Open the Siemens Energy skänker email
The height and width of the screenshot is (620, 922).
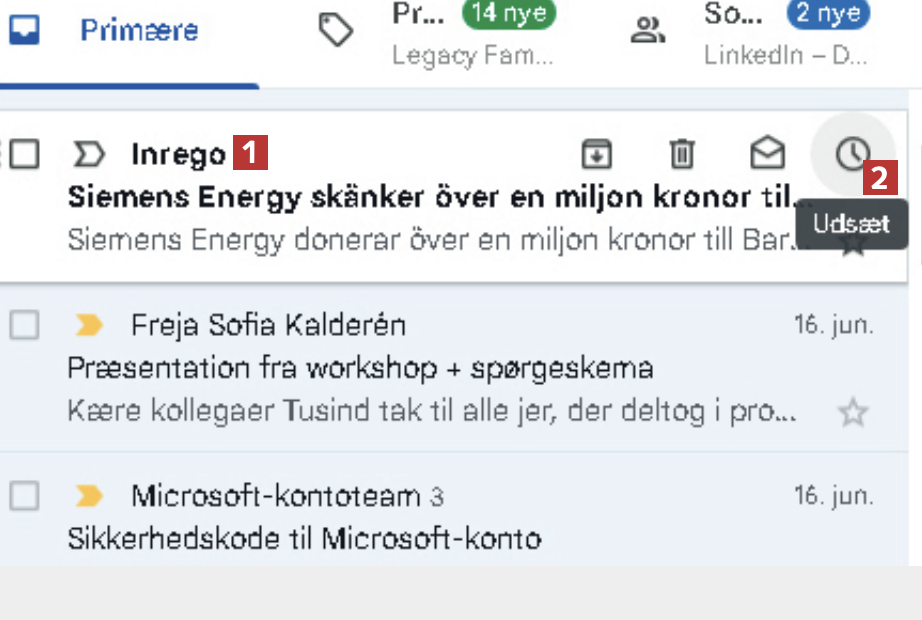coord(430,198)
